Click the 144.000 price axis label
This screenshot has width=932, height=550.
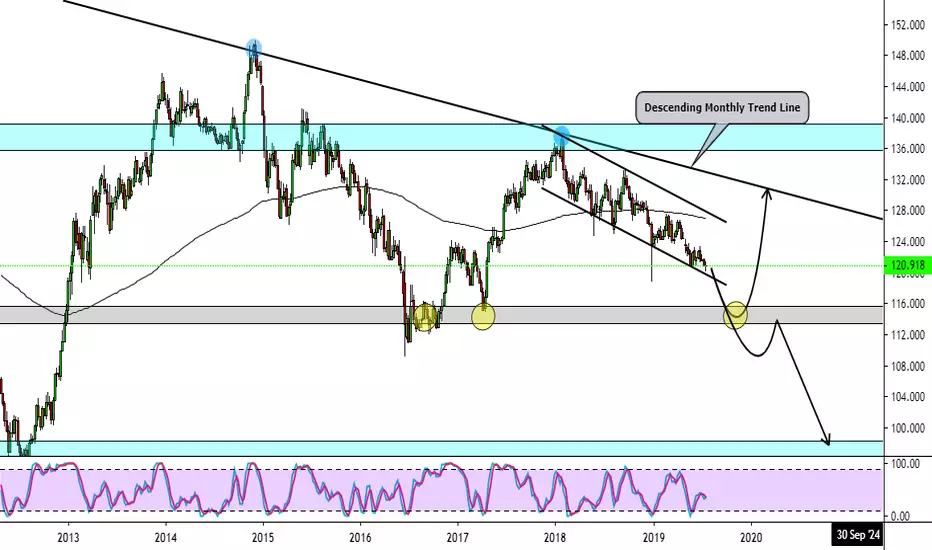coord(908,87)
